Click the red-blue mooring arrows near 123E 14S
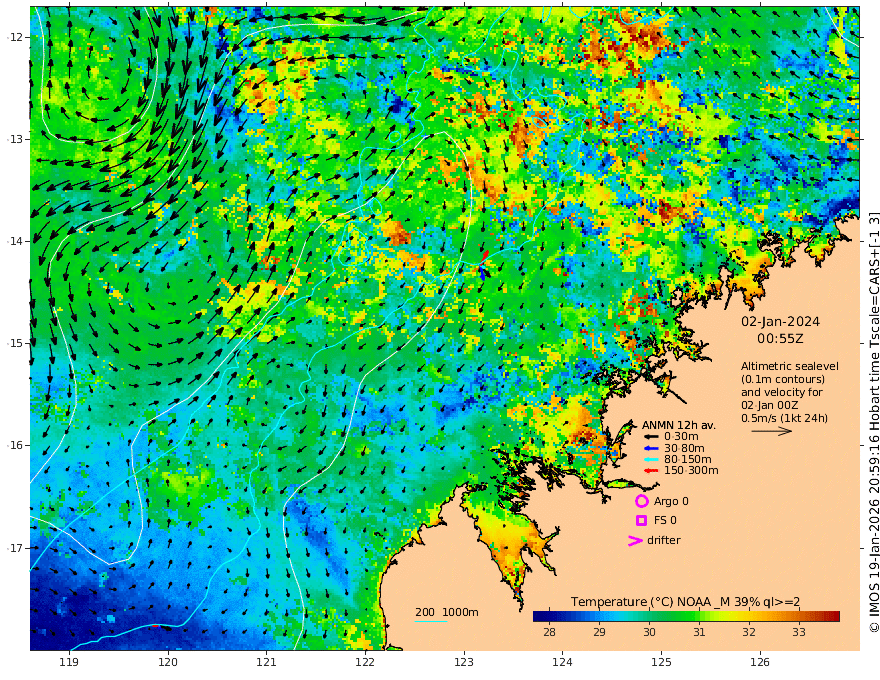 pyautogui.click(x=483, y=265)
